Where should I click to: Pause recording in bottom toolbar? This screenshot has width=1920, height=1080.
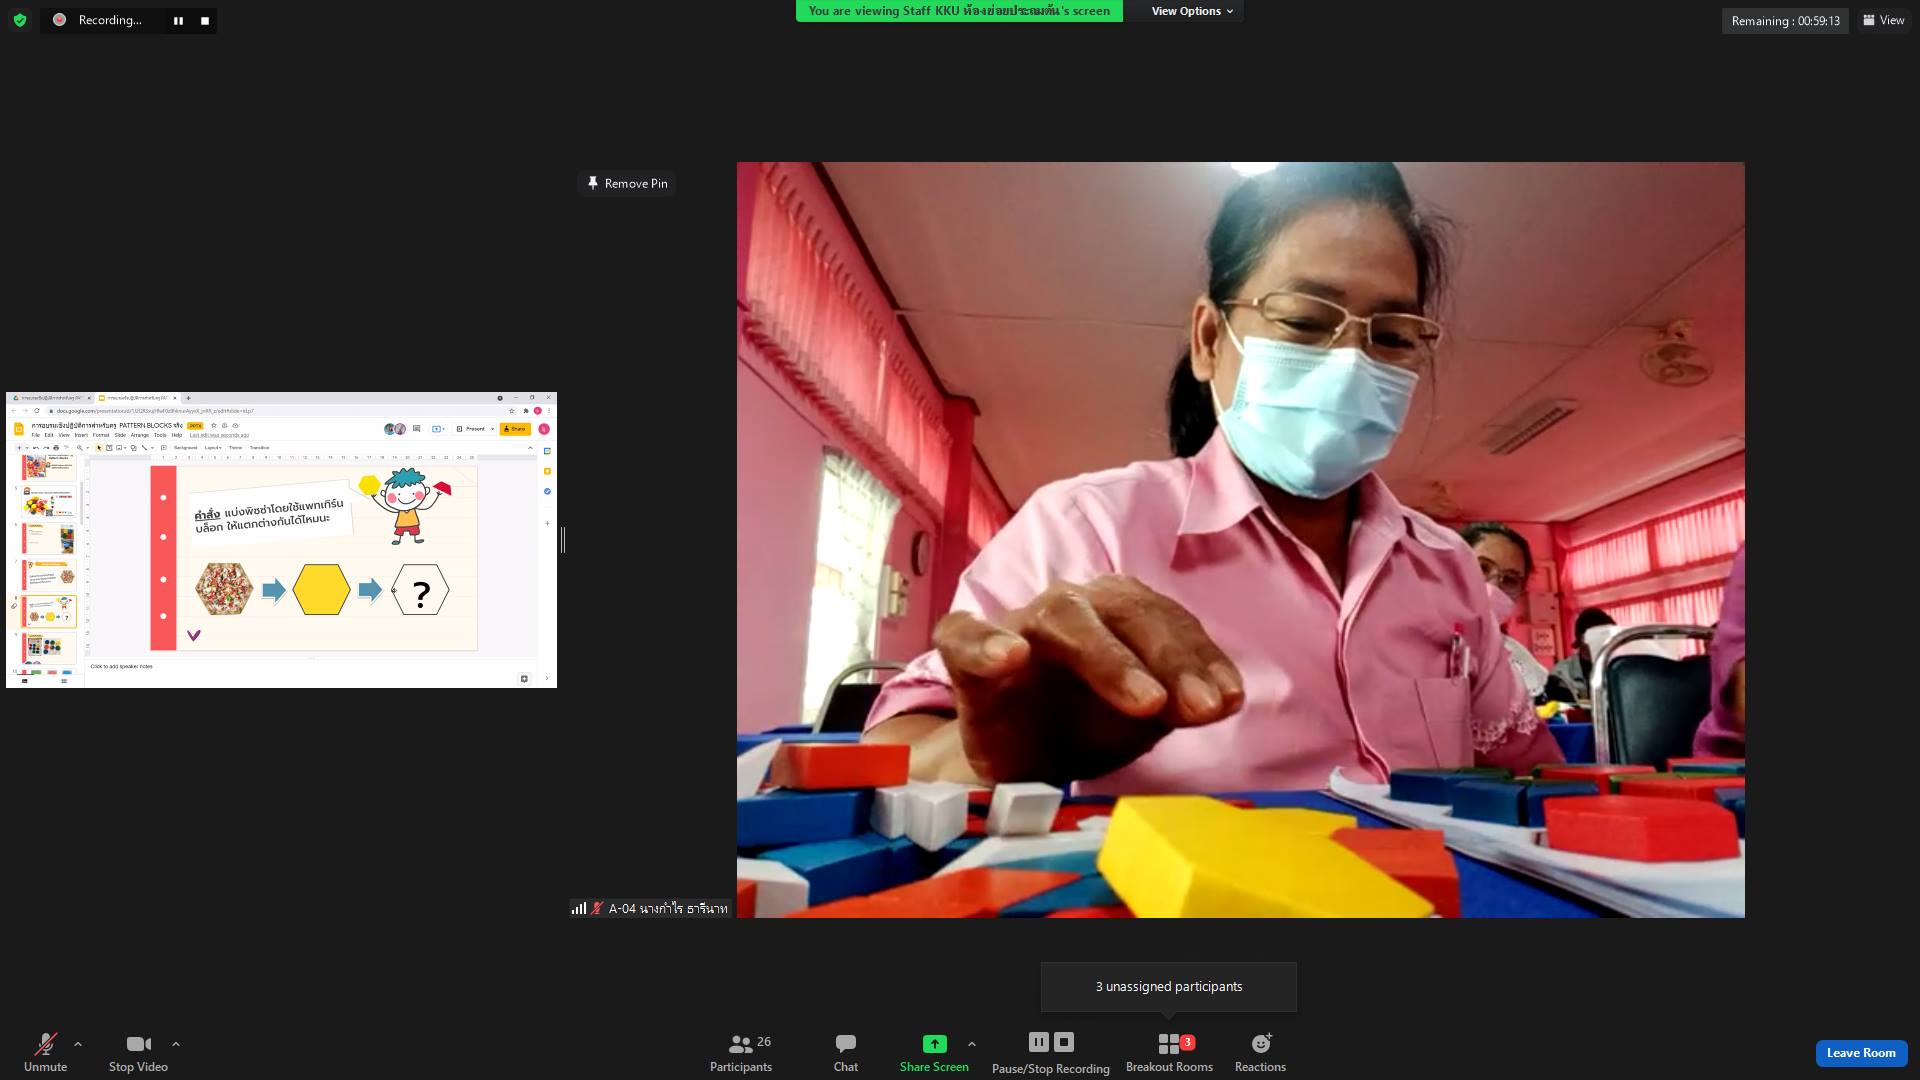tap(1038, 1042)
